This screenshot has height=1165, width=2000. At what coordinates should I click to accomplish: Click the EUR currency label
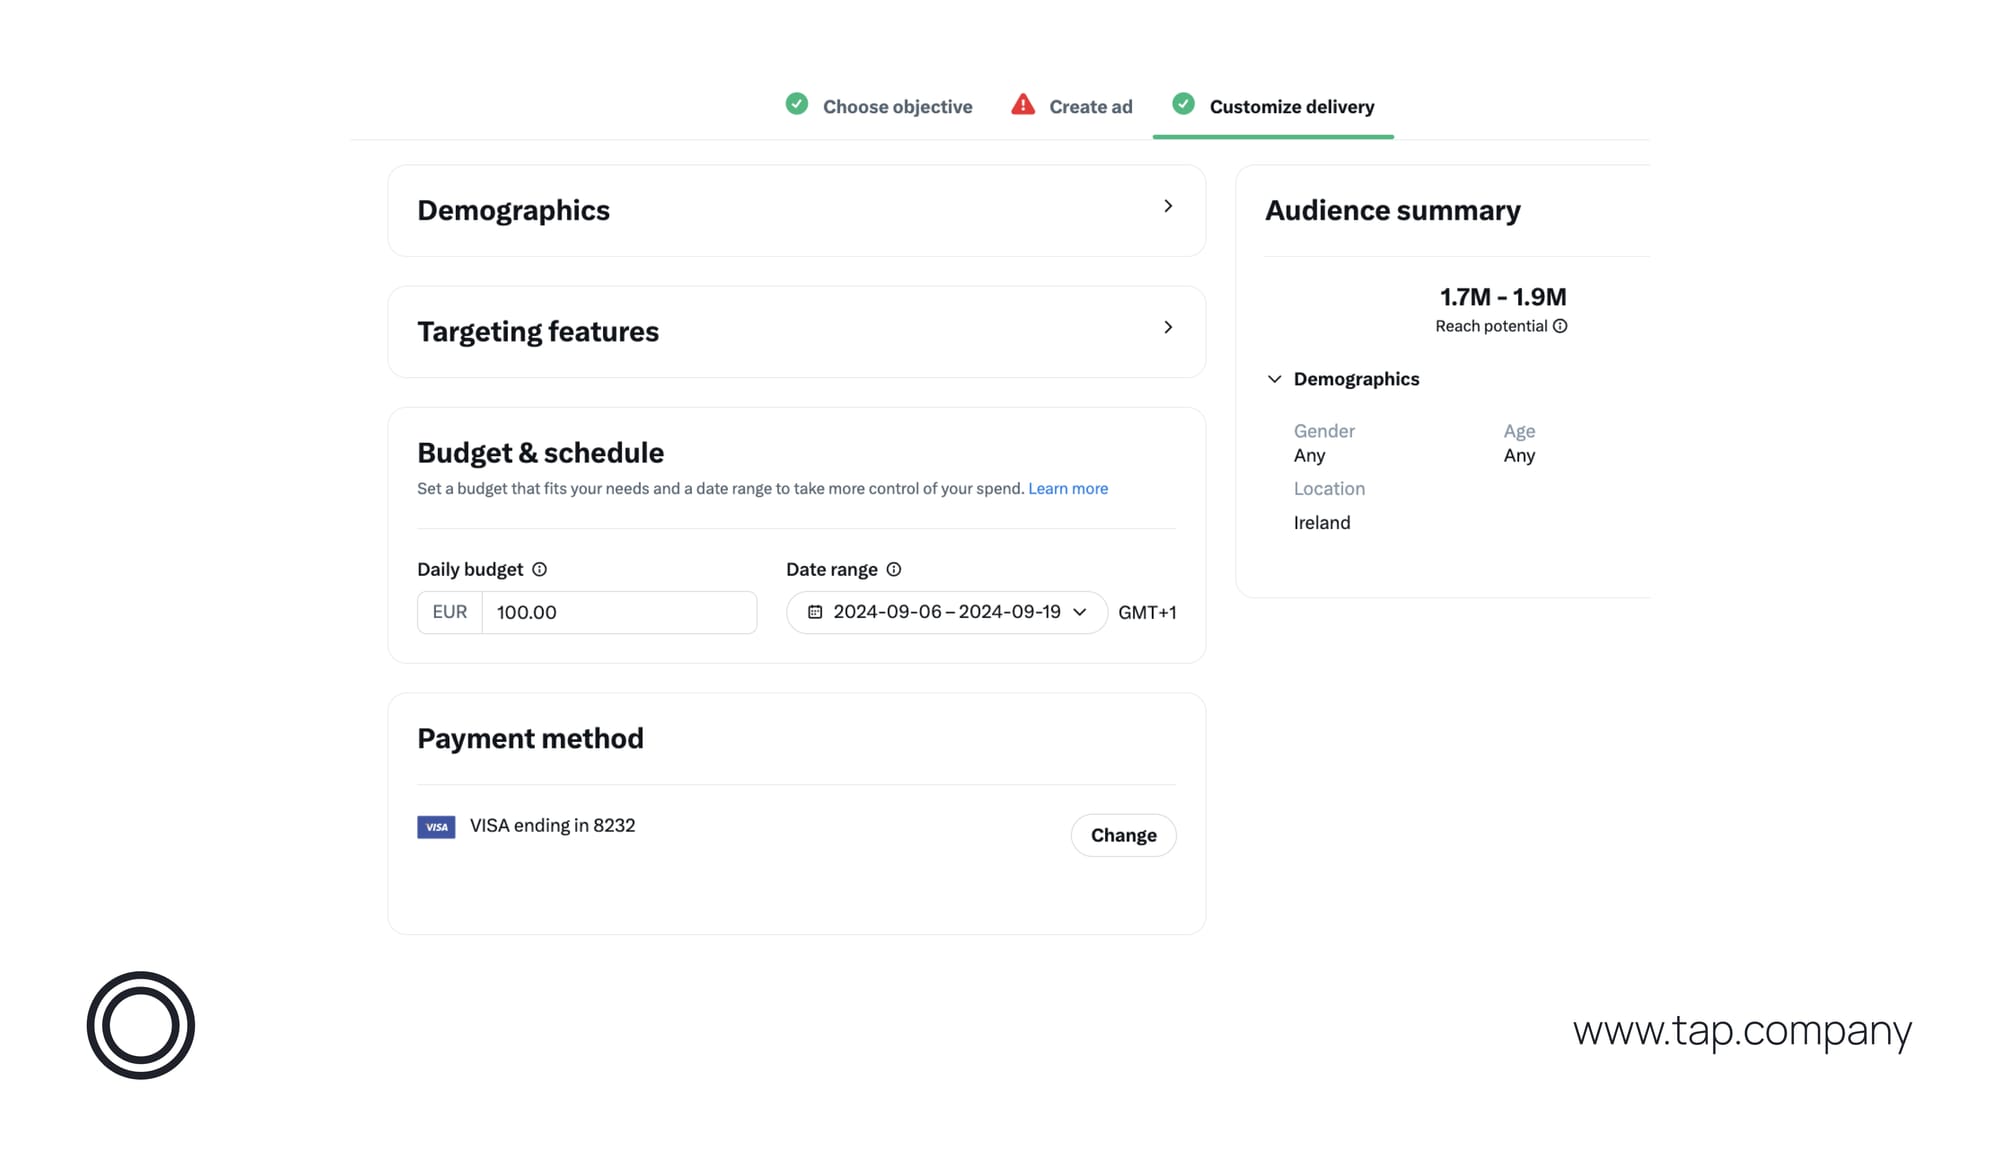point(449,612)
